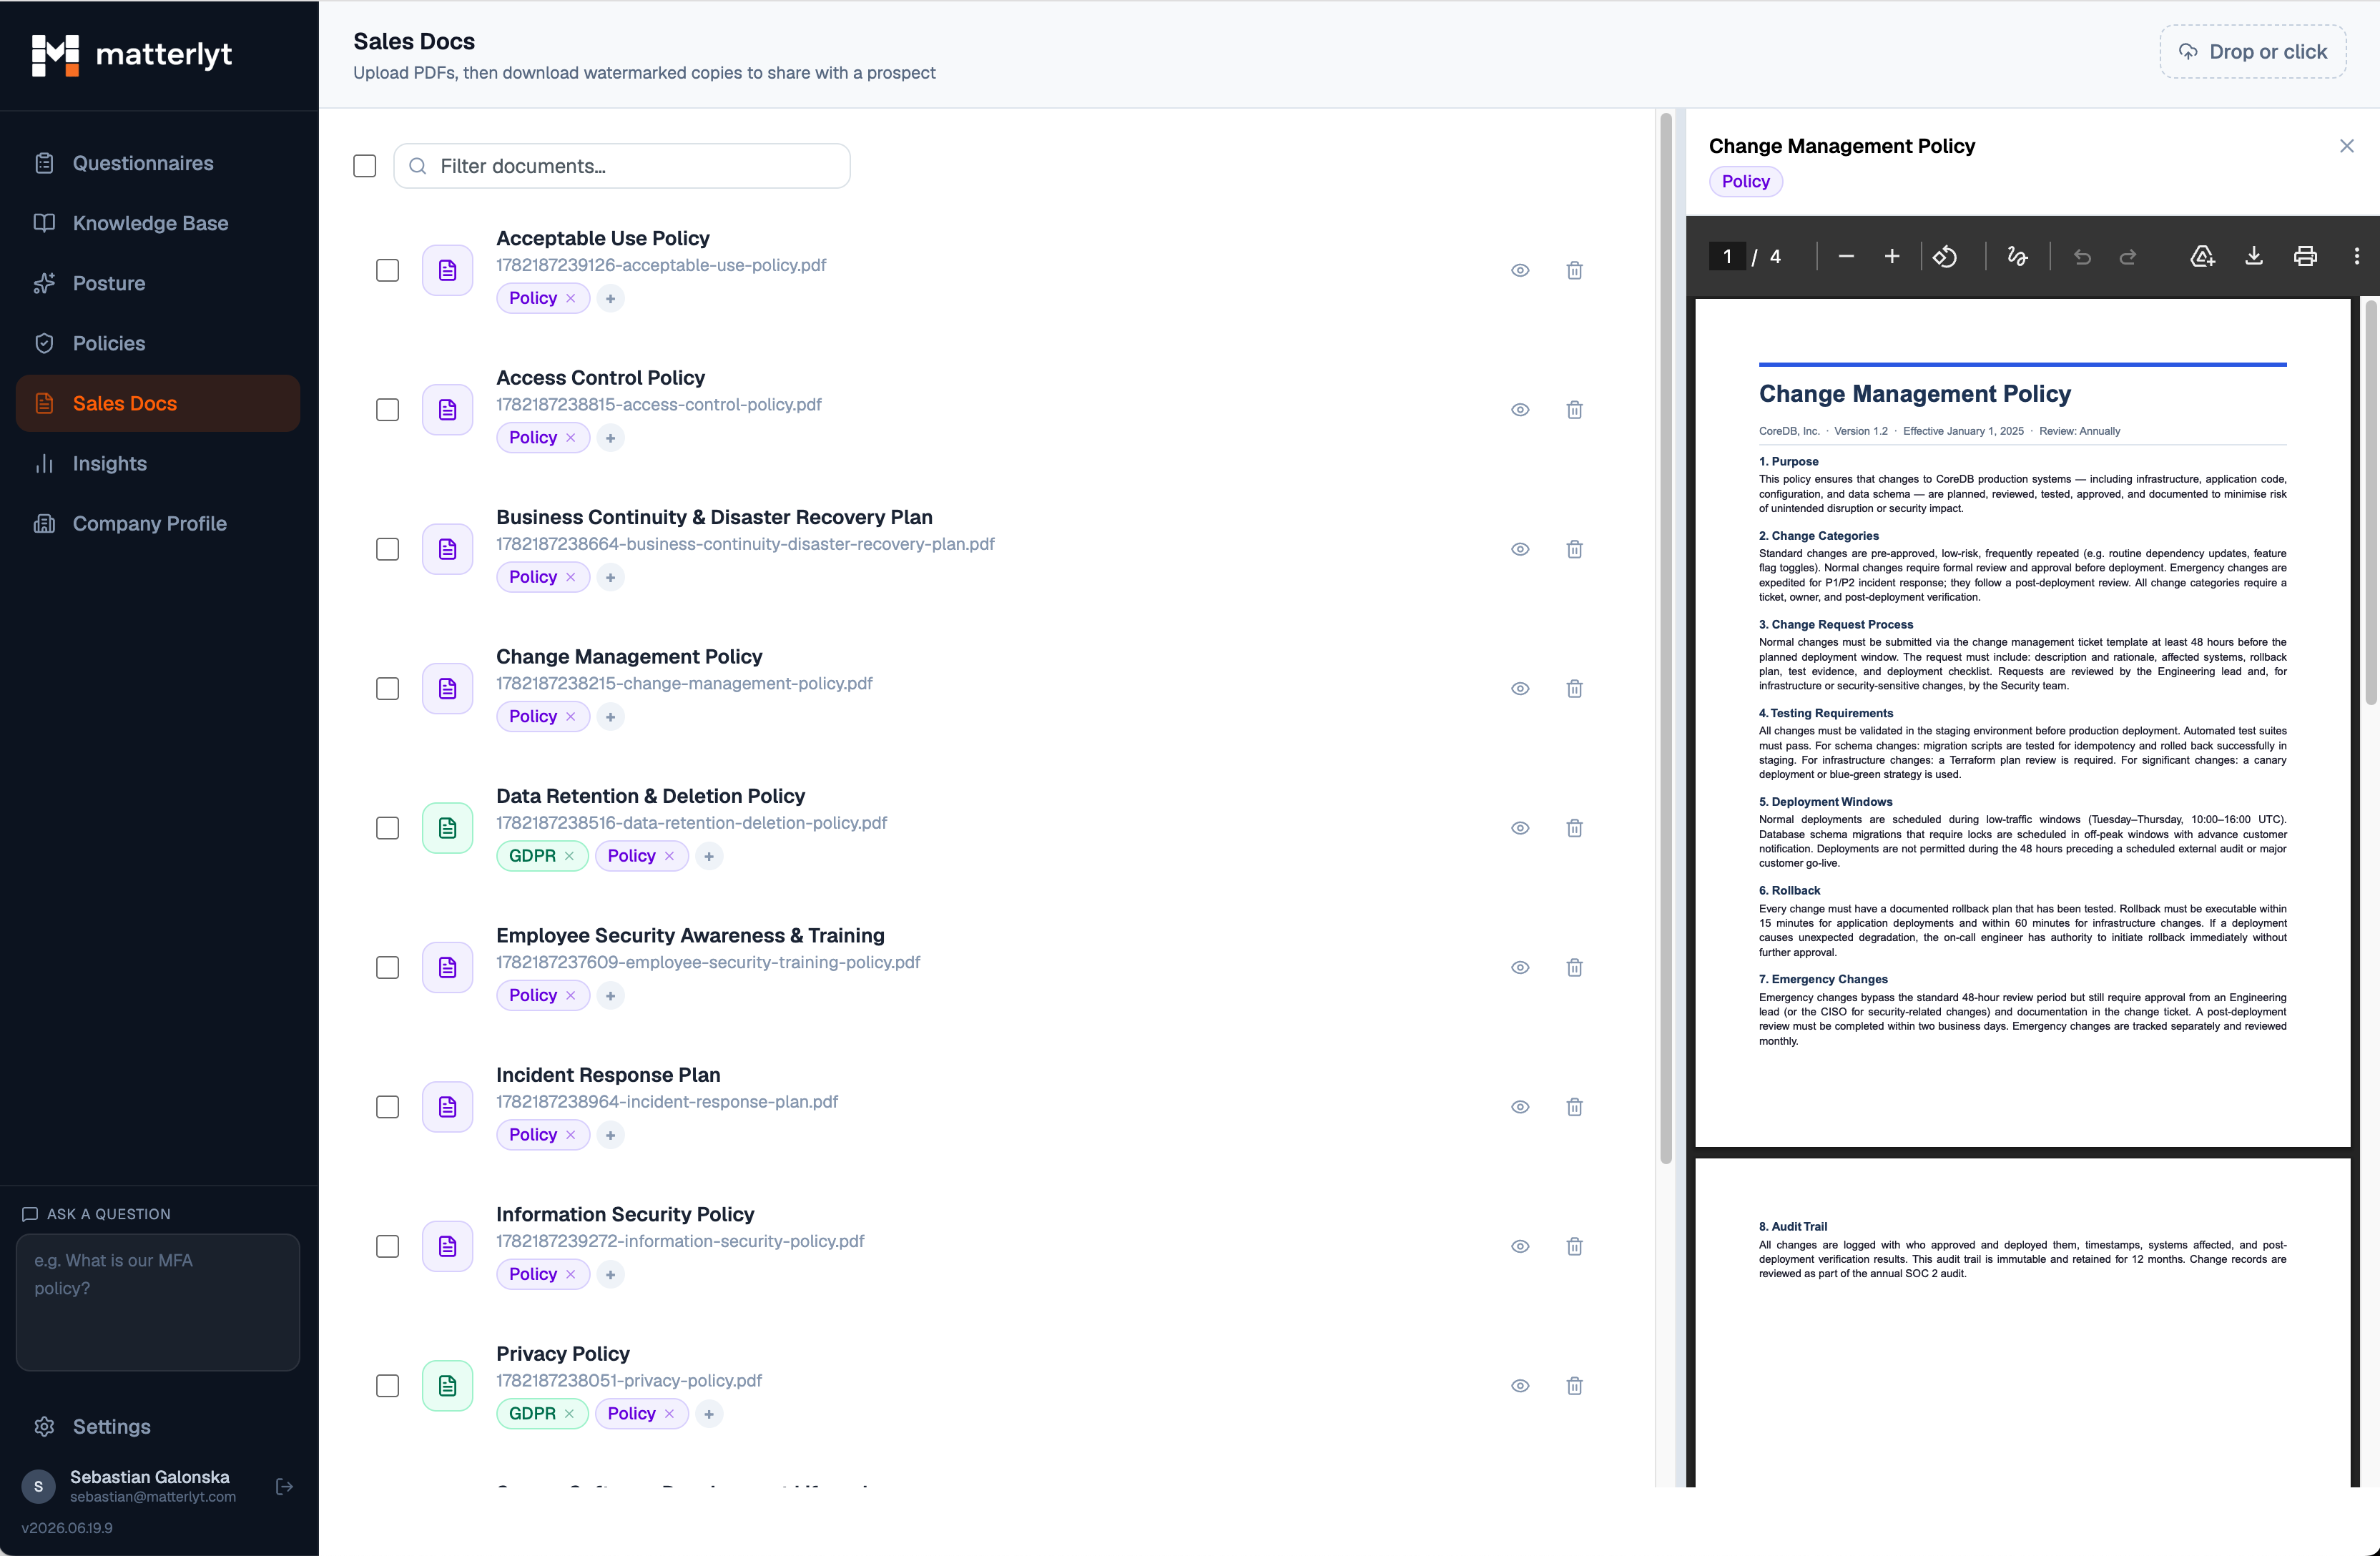This screenshot has width=2380, height=1556.
Task: Navigate to Policies
Action: [158, 343]
